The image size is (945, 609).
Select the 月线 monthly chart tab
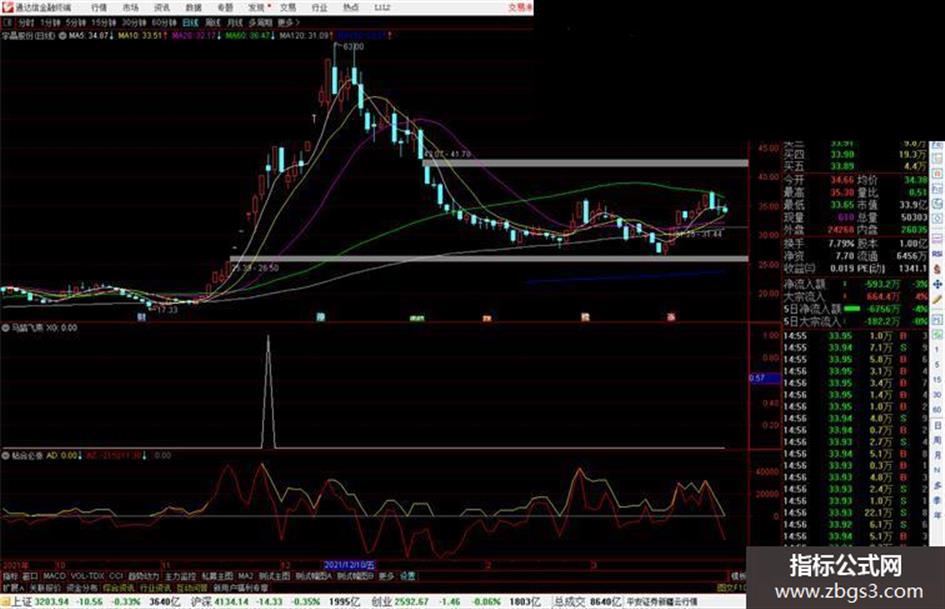click(x=234, y=22)
